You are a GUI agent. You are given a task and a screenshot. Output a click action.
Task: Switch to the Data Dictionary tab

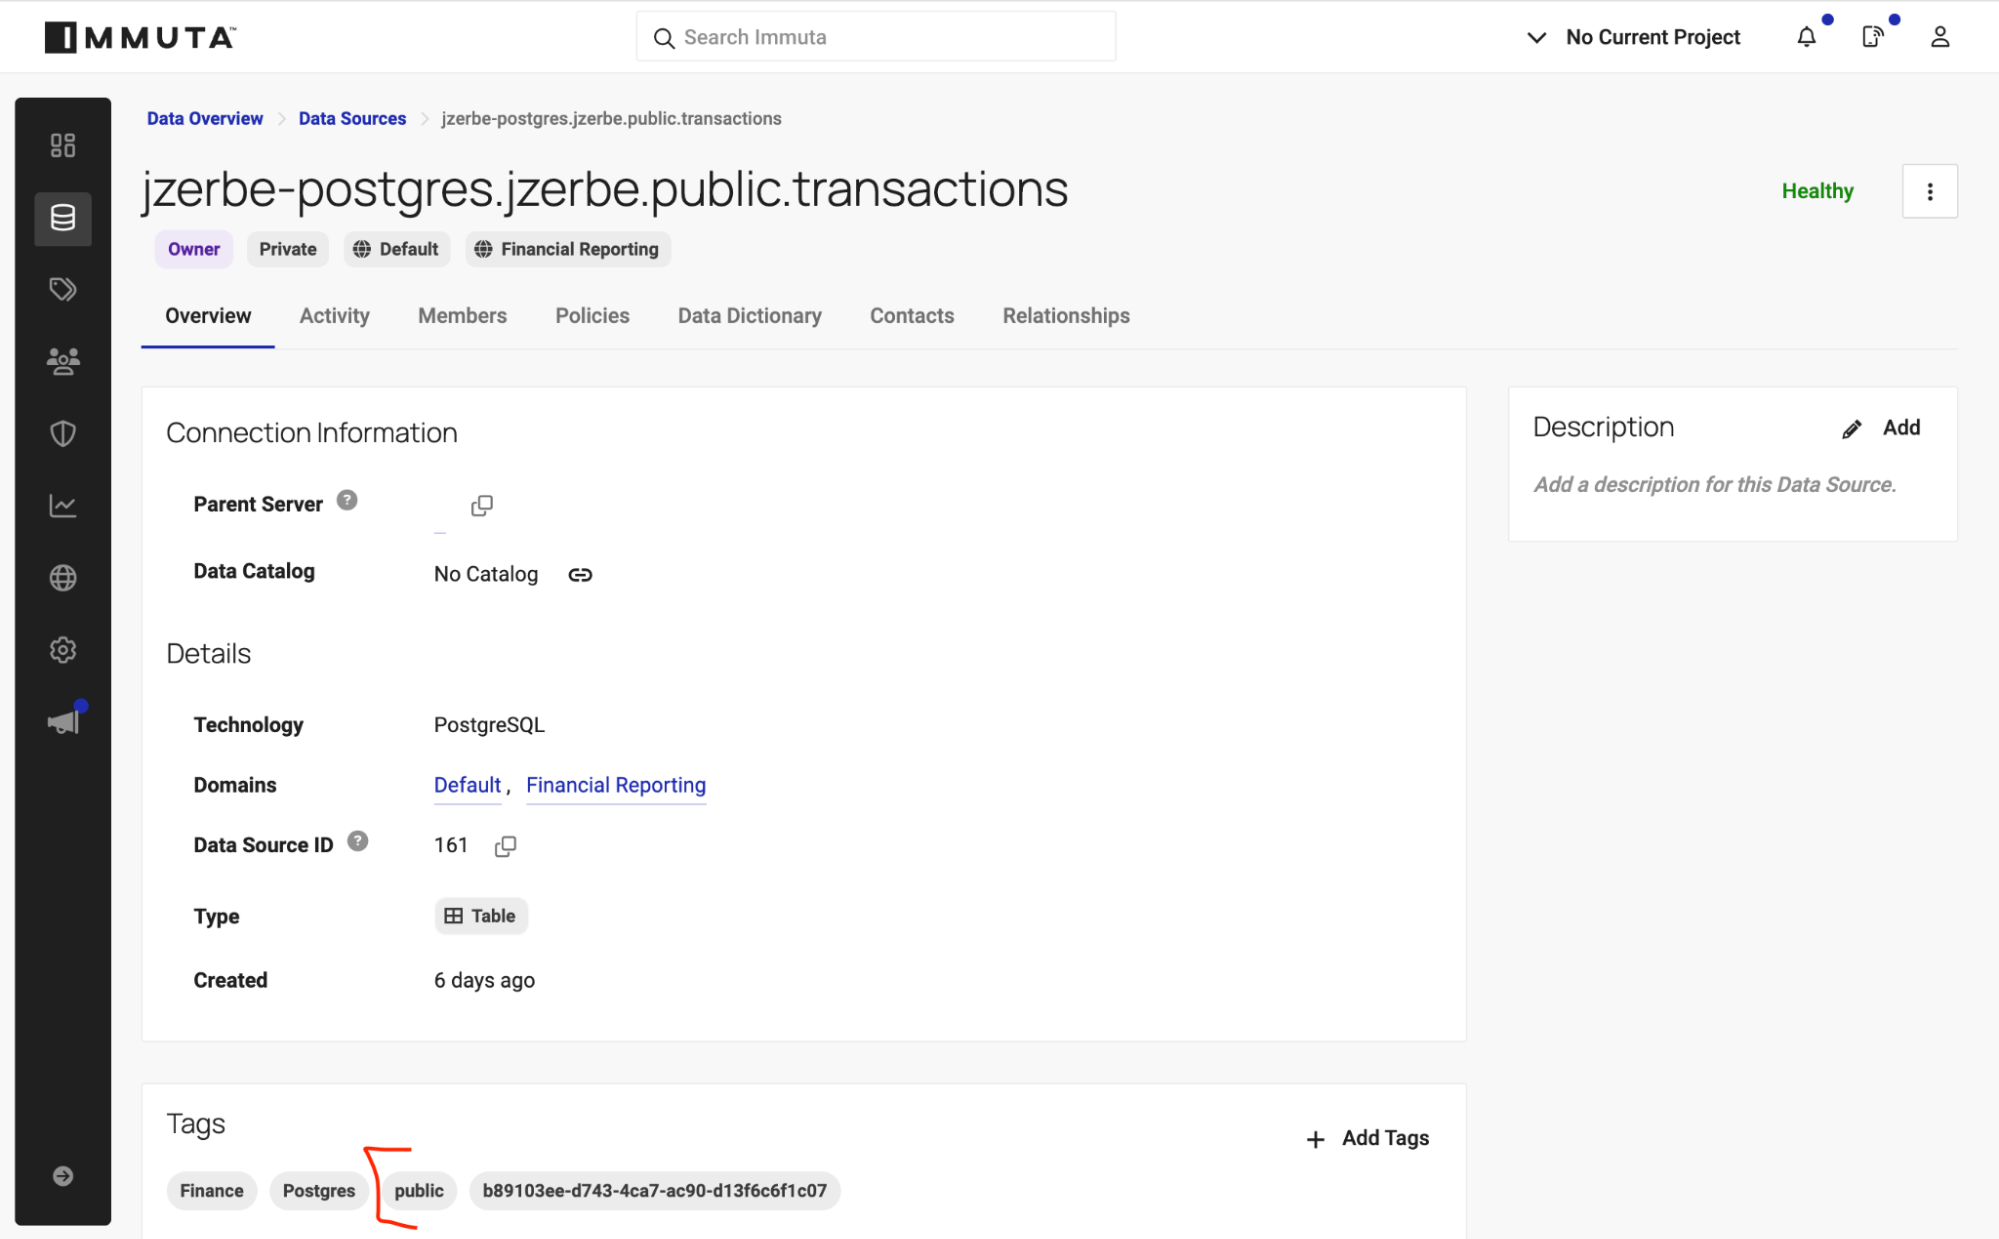[749, 316]
